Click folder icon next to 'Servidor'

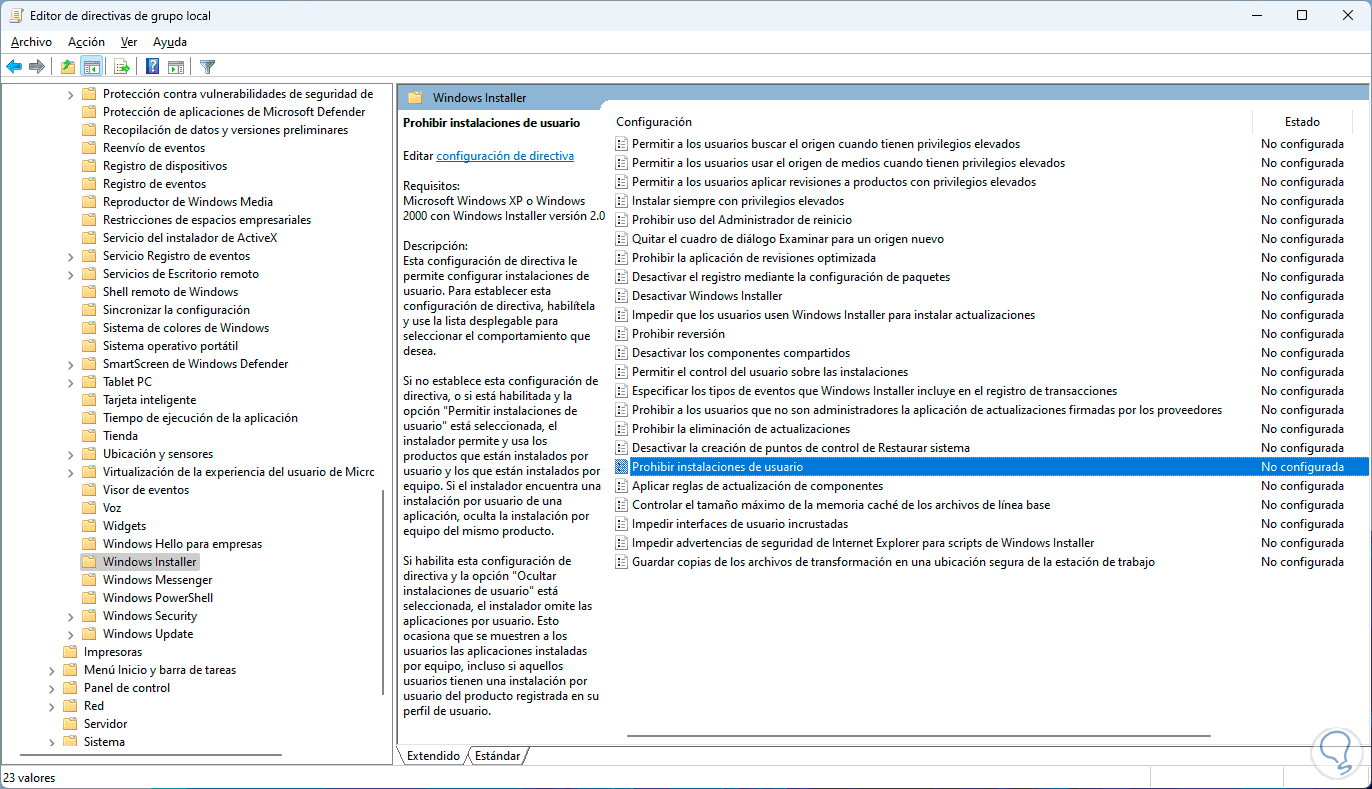tap(70, 724)
